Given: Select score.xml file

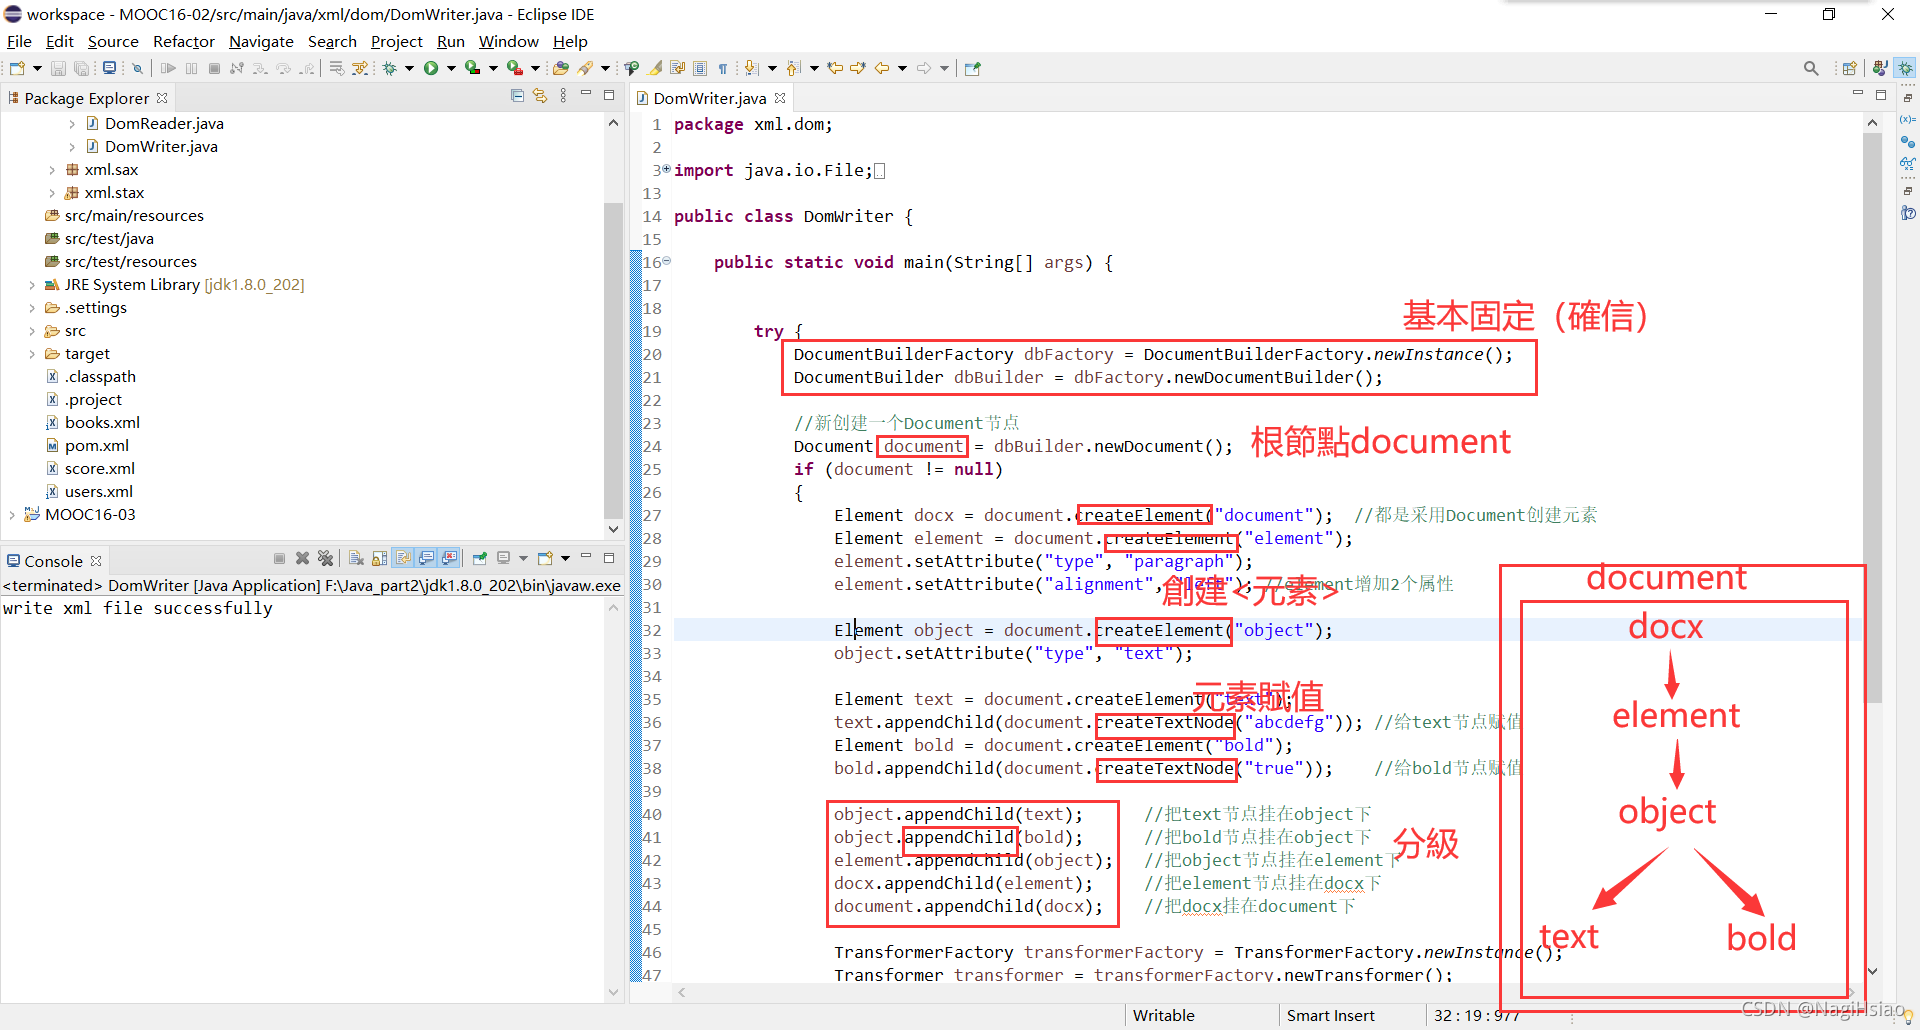Looking at the screenshot, I should point(100,469).
